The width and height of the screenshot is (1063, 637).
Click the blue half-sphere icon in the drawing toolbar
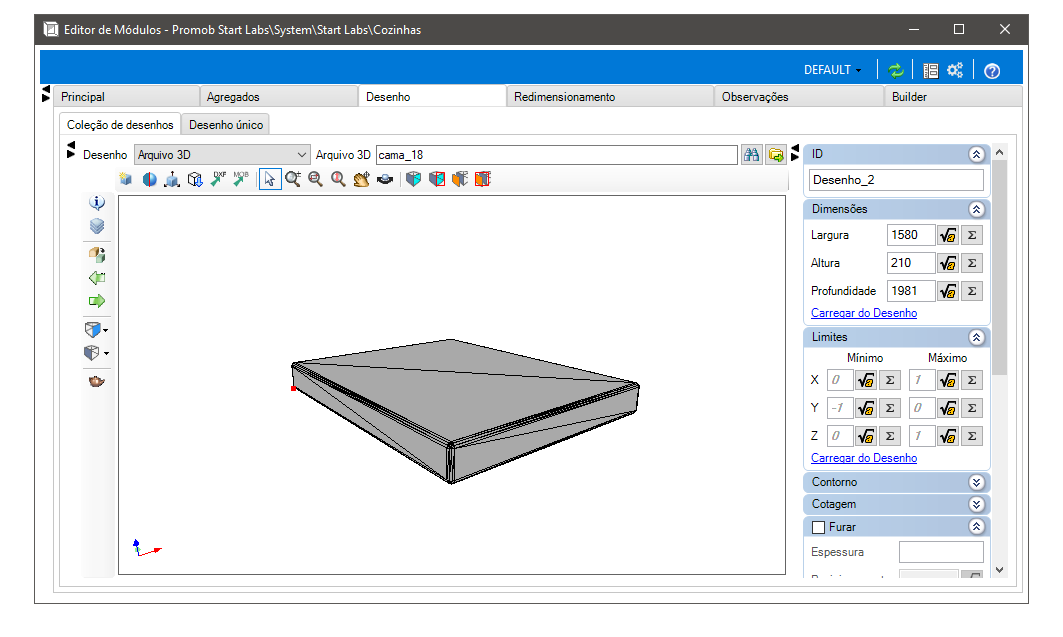[149, 179]
